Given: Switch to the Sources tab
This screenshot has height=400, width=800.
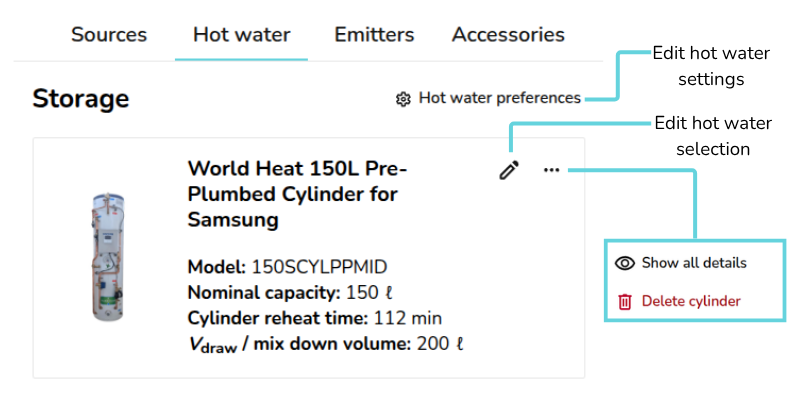Looking at the screenshot, I should pos(109,35).
